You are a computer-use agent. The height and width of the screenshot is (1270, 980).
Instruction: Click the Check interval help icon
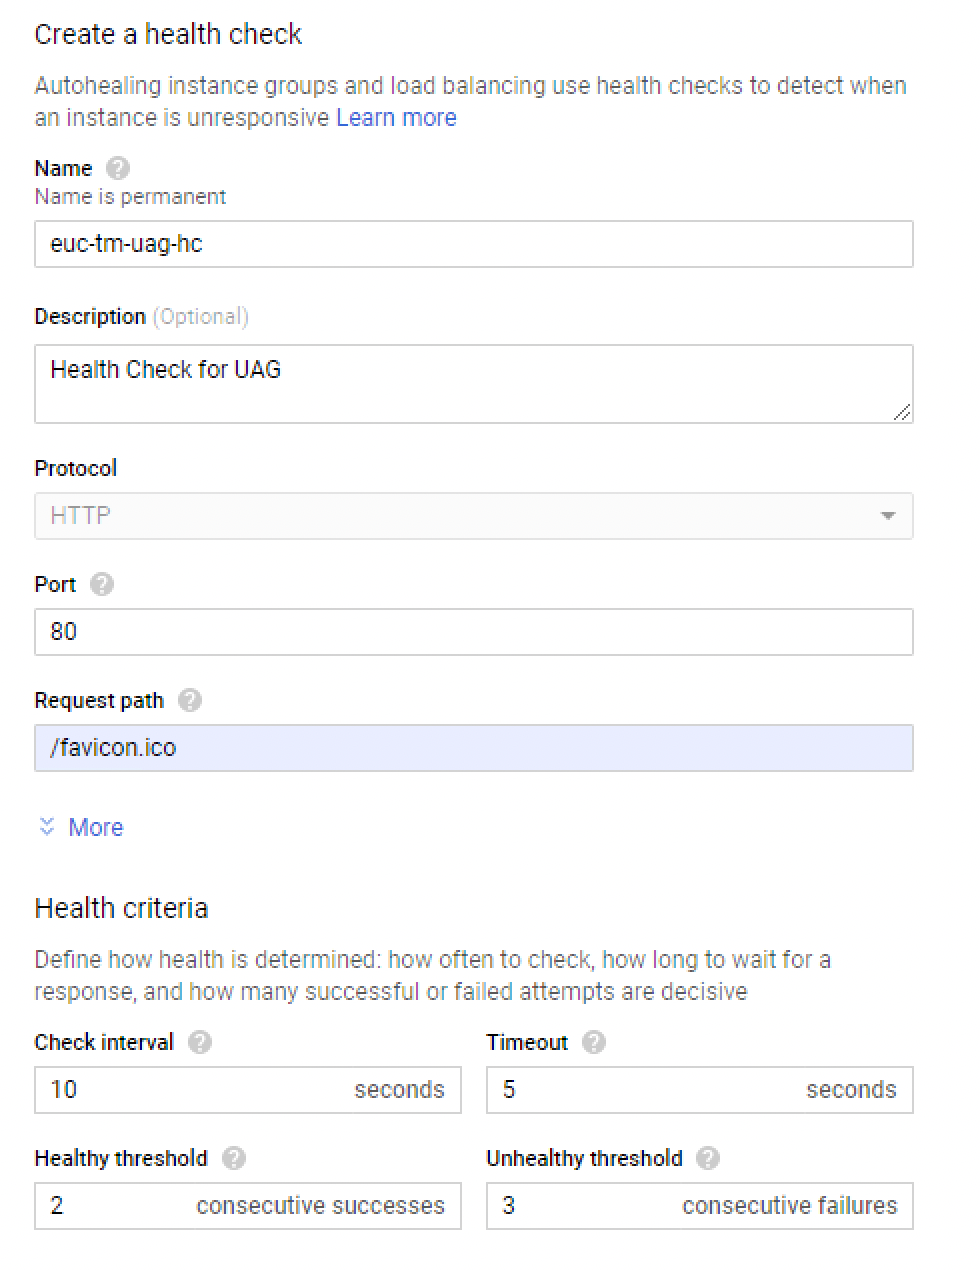pyautogui.click(x=200, y=1042)
